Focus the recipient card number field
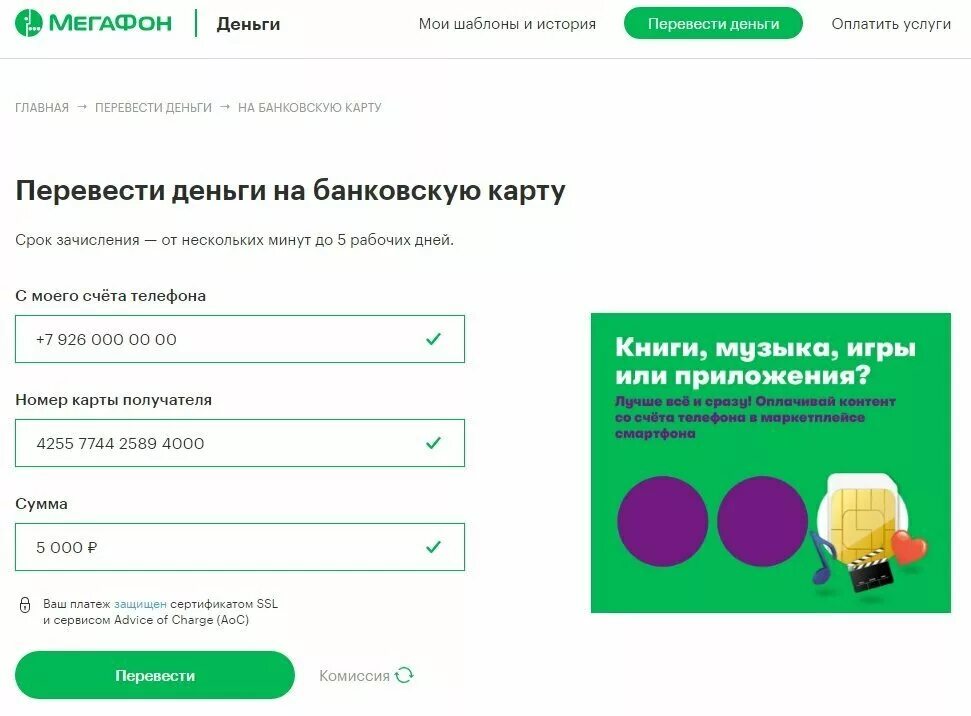 240,443
